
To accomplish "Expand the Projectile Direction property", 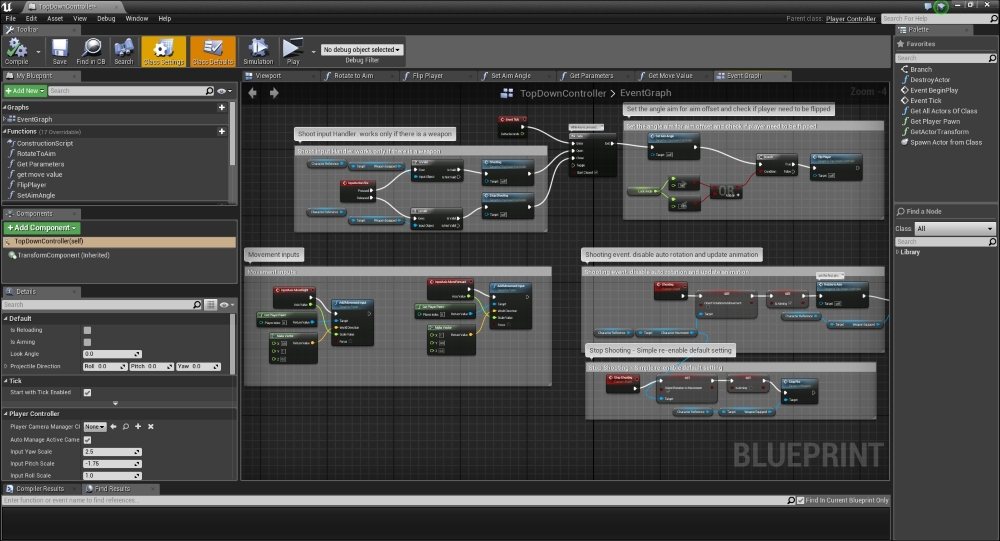I will pyautogui.click(x=6, y=366).
